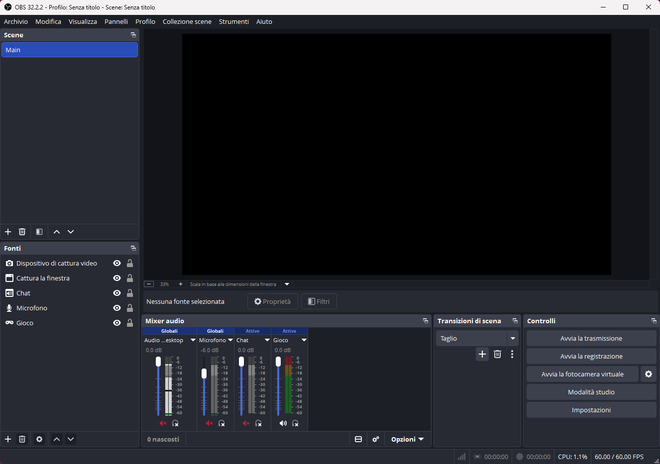Toggle mixer layout icon in Mixer audio toolbar
This screenshot has height=464, width=660.
[358, 439]
